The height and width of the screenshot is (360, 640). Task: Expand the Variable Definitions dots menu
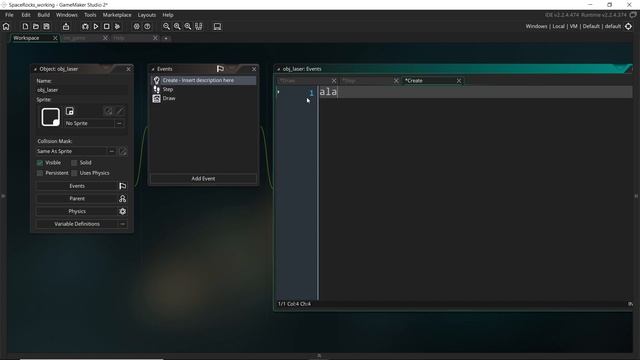pos(122,224)
